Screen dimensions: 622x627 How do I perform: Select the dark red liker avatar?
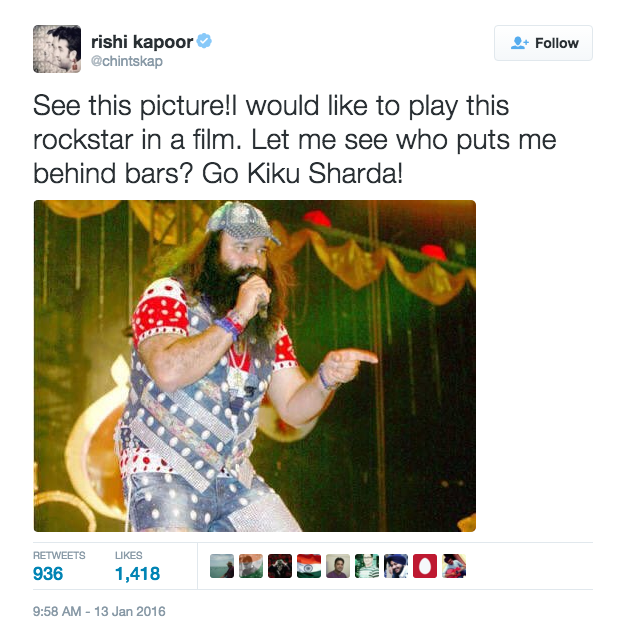280,567
